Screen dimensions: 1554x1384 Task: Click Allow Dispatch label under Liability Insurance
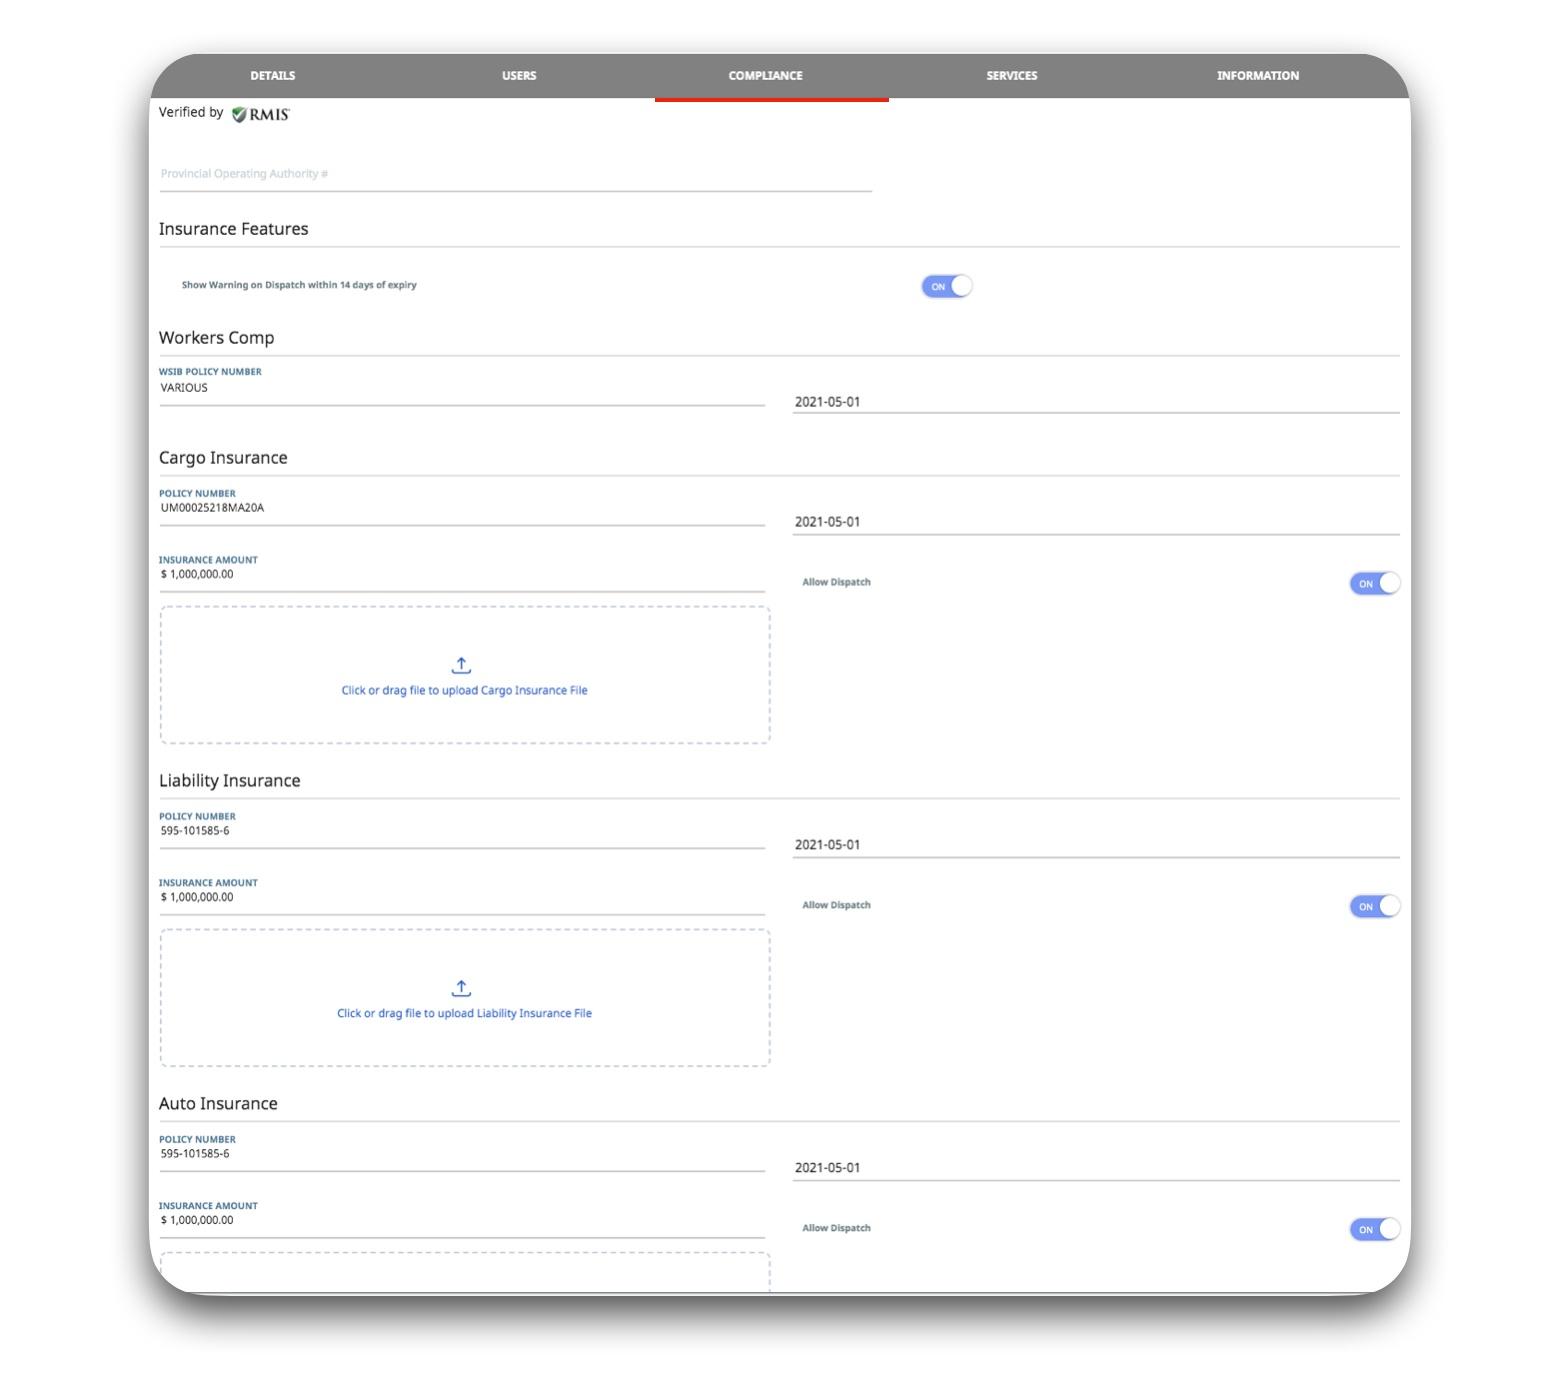point(836,905)
